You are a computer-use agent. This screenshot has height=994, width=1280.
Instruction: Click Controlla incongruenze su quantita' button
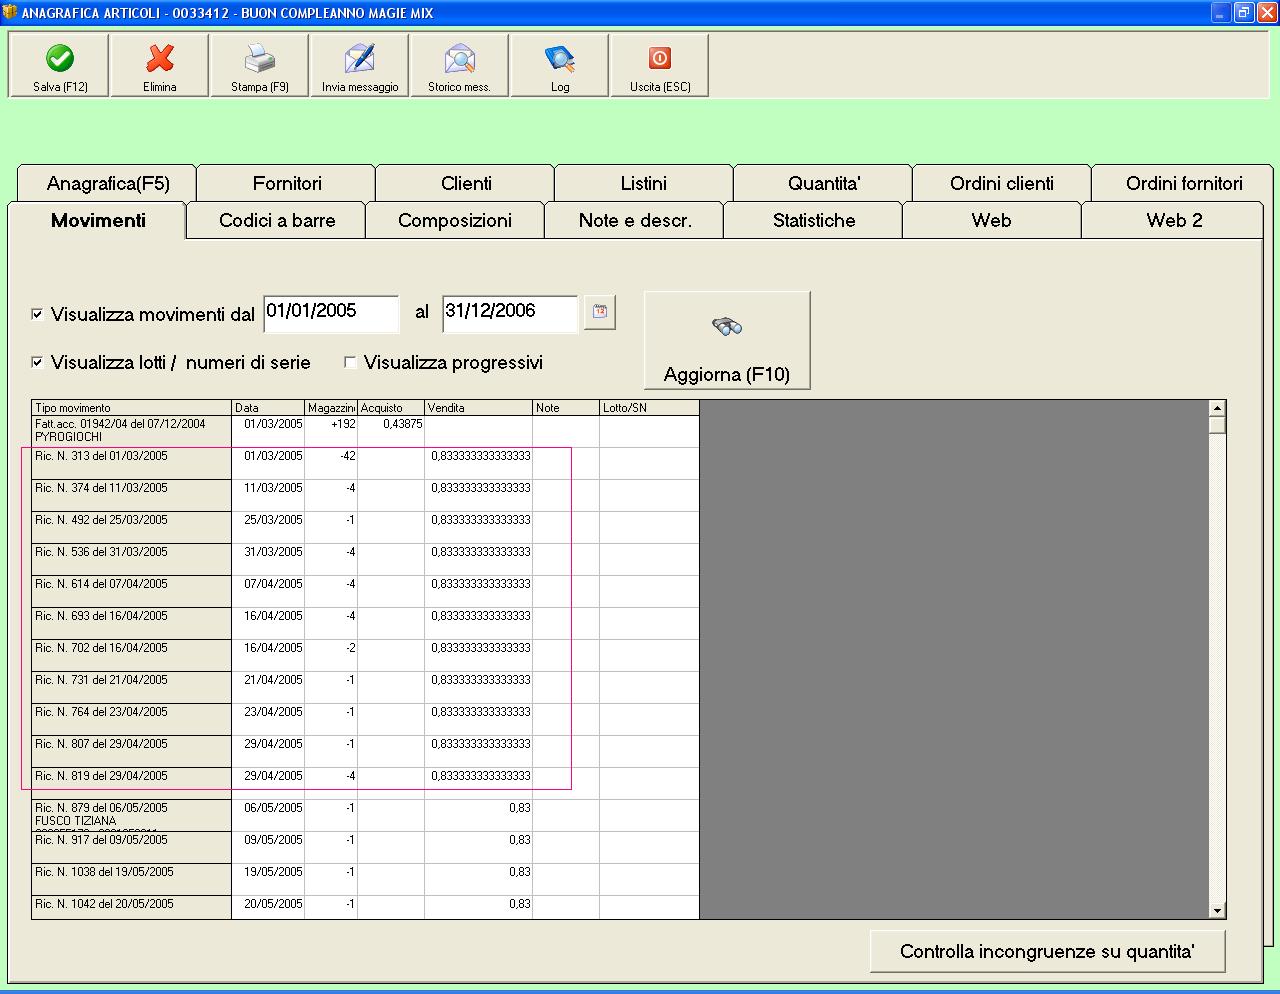[x=1047, y=951]
